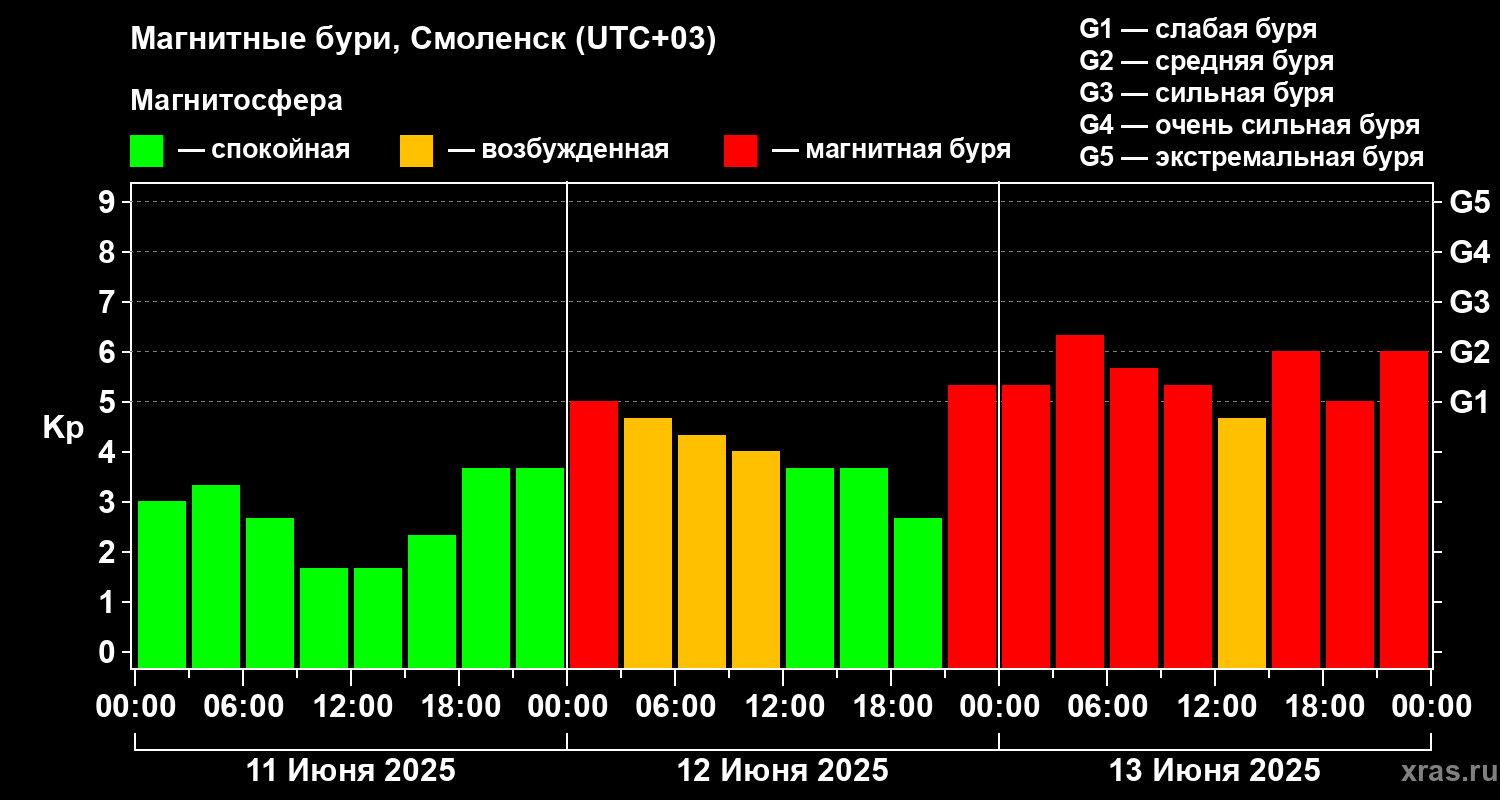Image resolution: width=1500 pixels, height=800 pixels.
Task: Click the '12:00' time label under 13 June
Action: [x=1215, y=707]
